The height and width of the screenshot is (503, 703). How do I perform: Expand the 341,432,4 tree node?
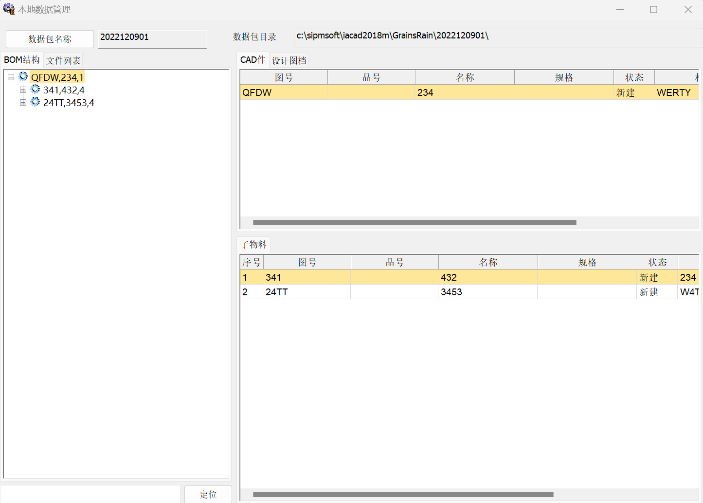(x=23, y=89)
